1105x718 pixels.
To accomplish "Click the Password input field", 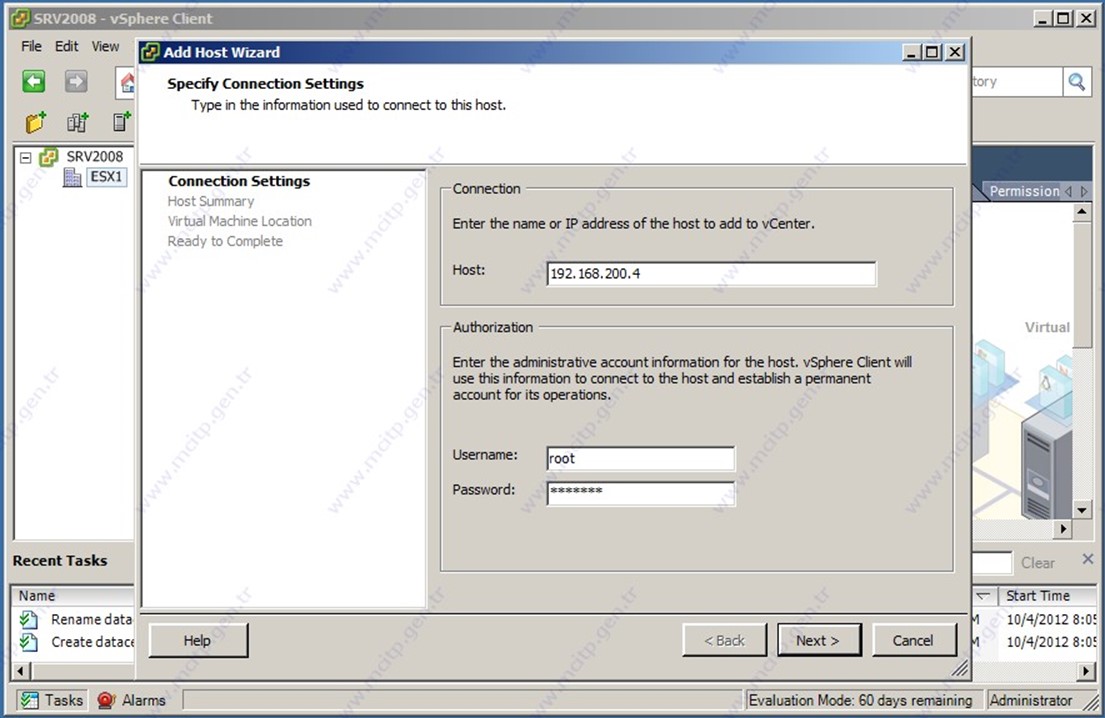I will point(641,493).
